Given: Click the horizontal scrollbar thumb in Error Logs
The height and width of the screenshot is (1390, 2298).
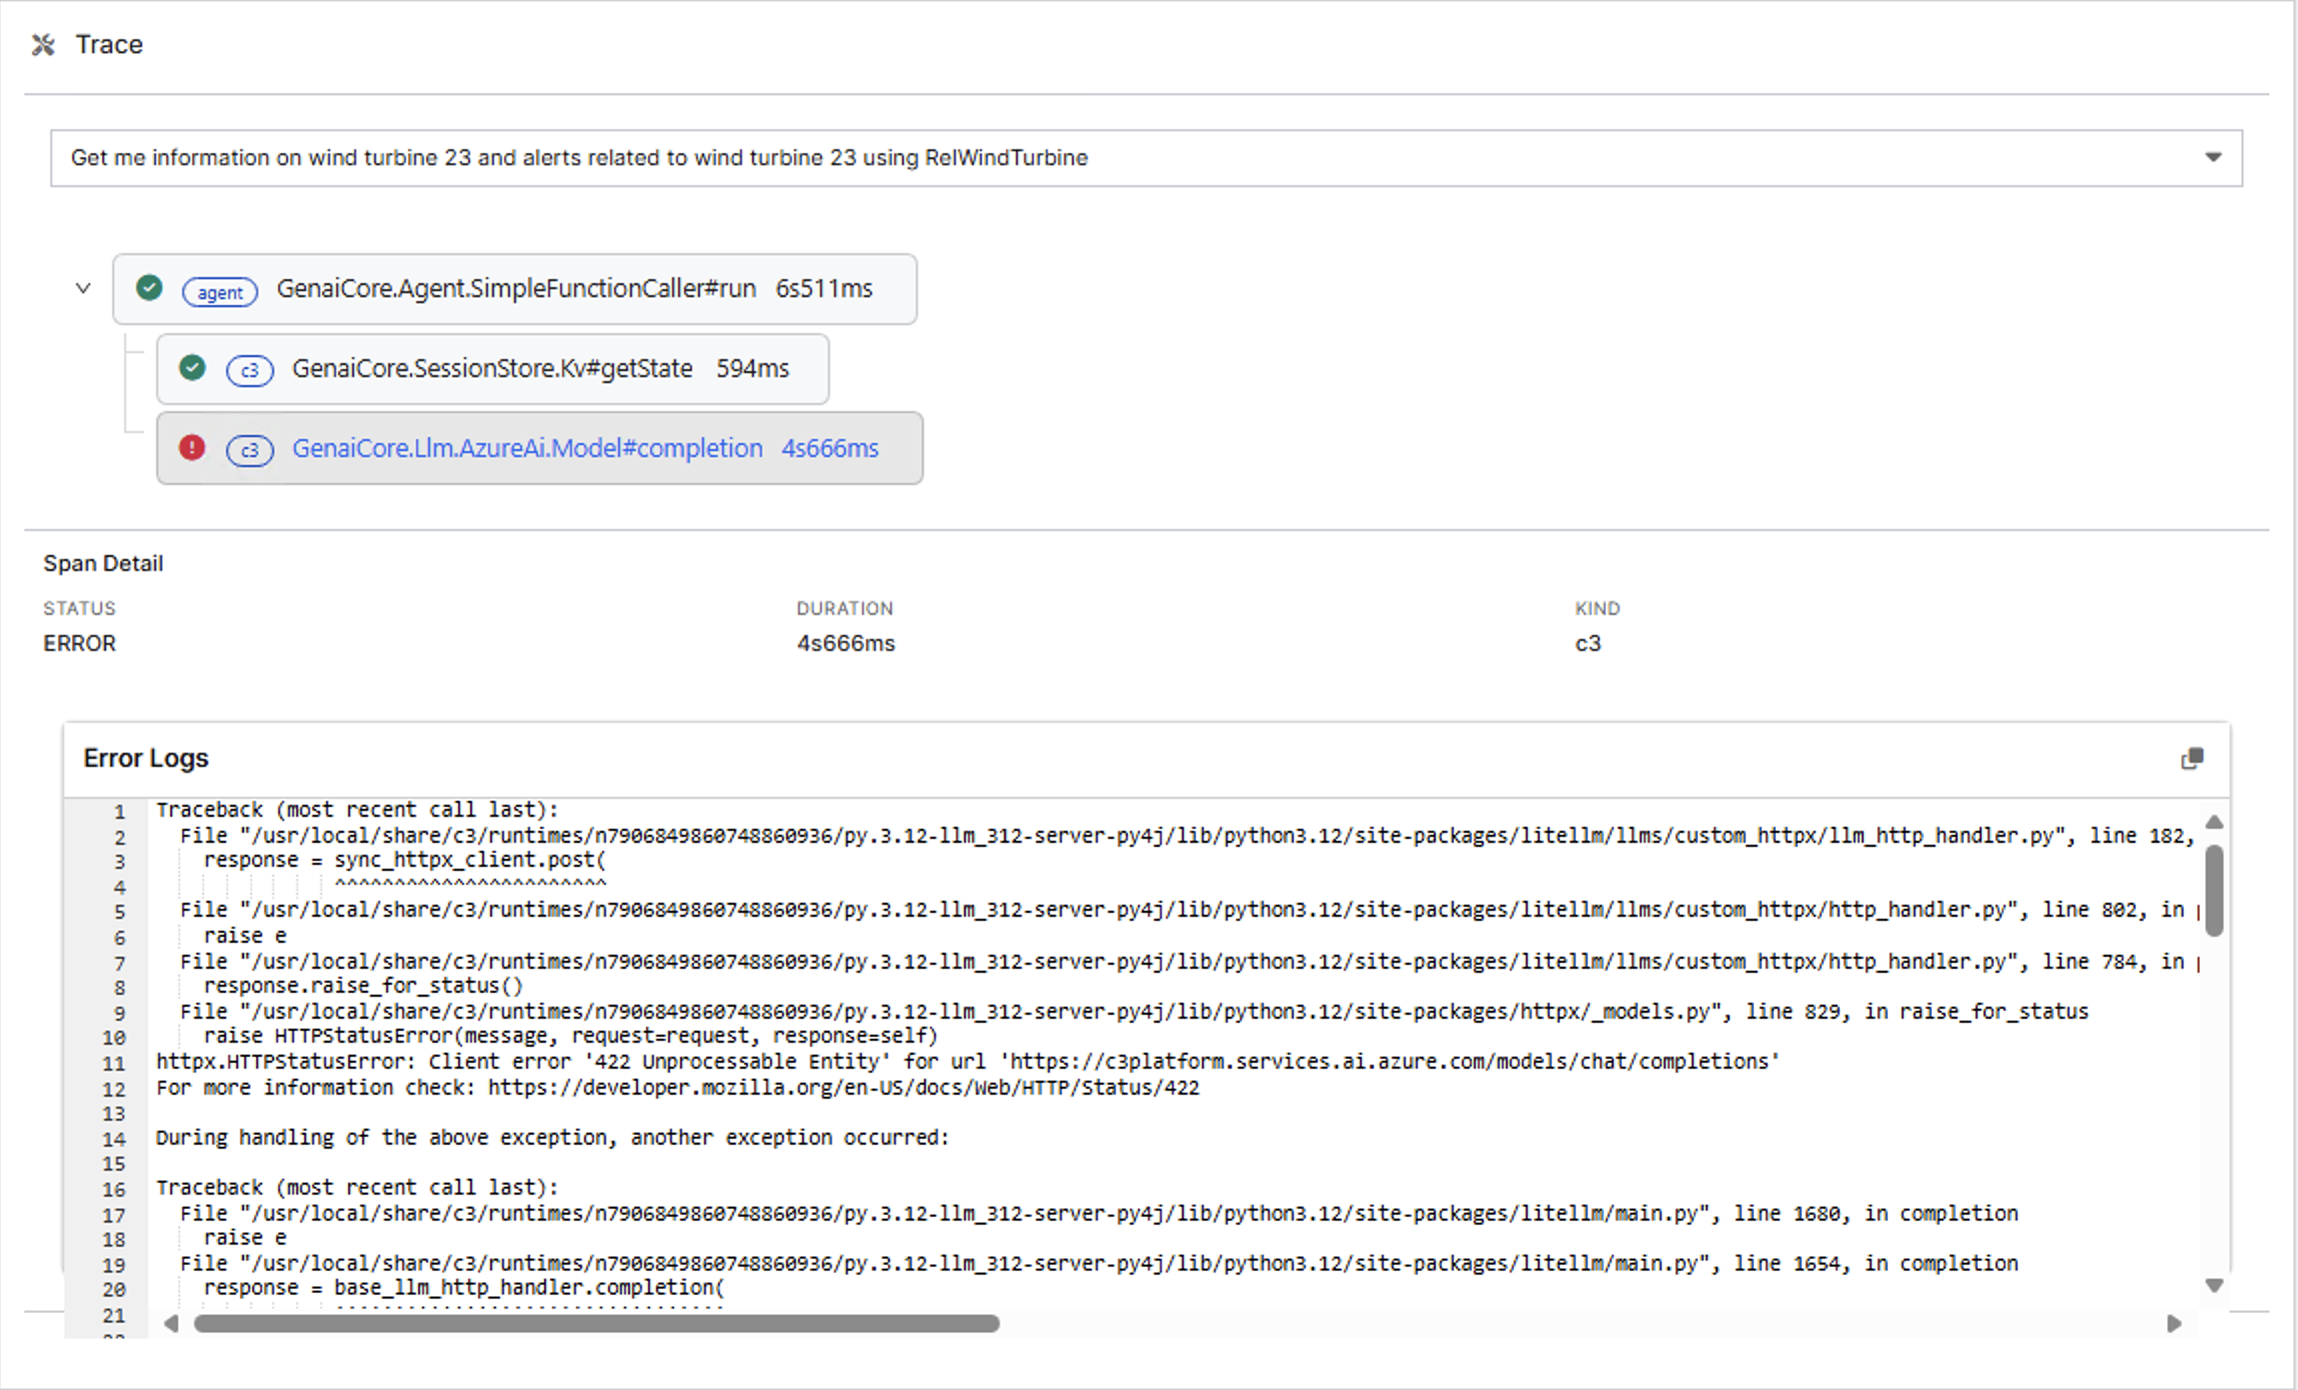Looking at the screenshot, I should [x=596, y=1324].
